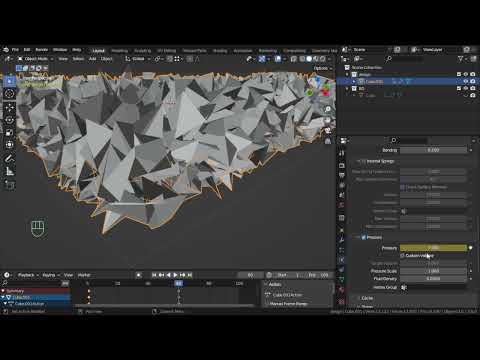Open the Render menu

[x=42, y=50]
